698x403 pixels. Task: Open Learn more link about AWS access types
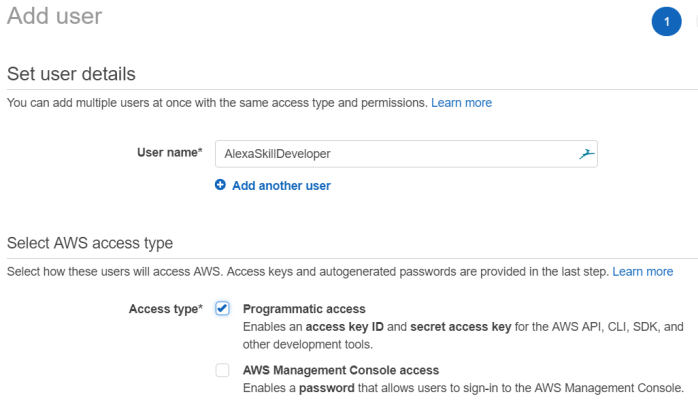642,272
